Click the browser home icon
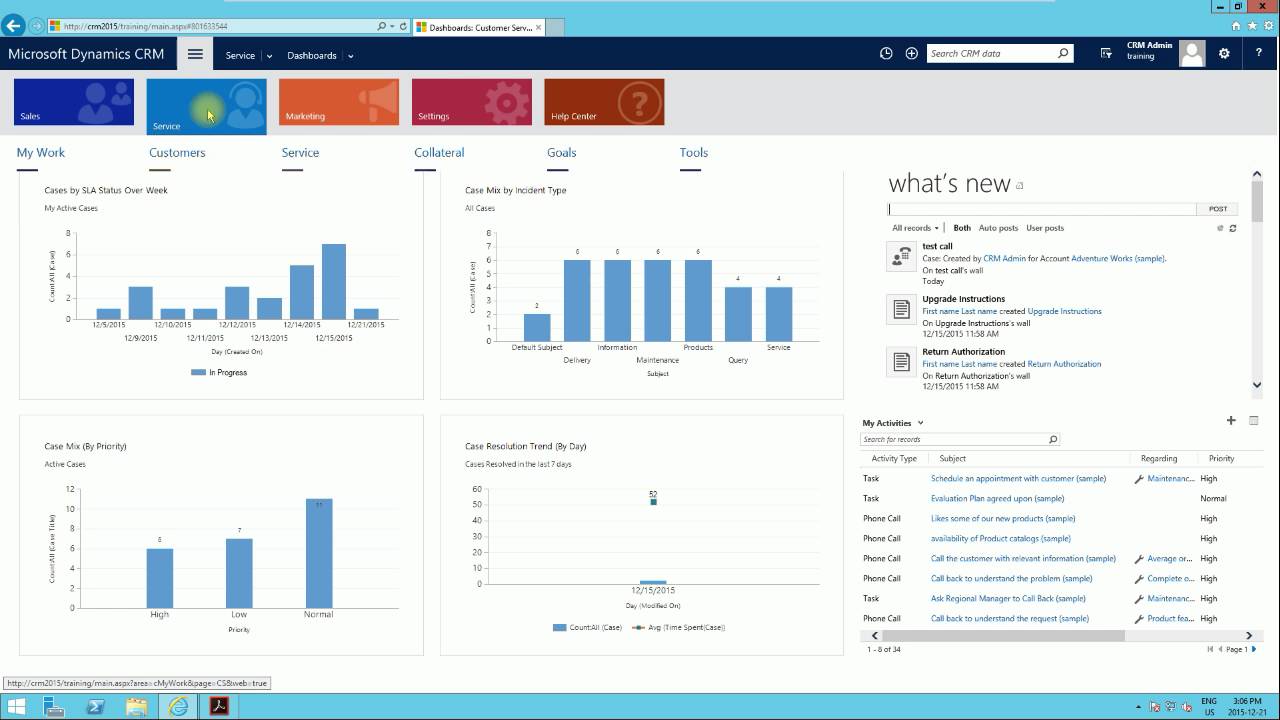 [1237, 26]
